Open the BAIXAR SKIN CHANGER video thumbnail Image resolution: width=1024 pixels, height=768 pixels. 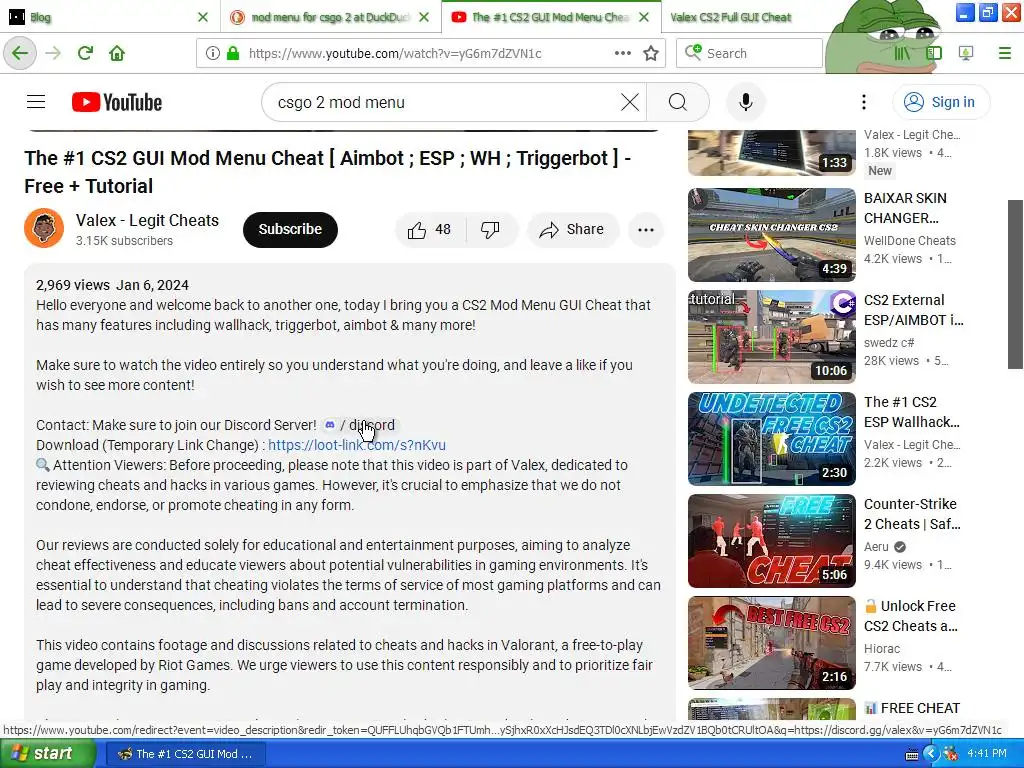click(x=771, y=234)
